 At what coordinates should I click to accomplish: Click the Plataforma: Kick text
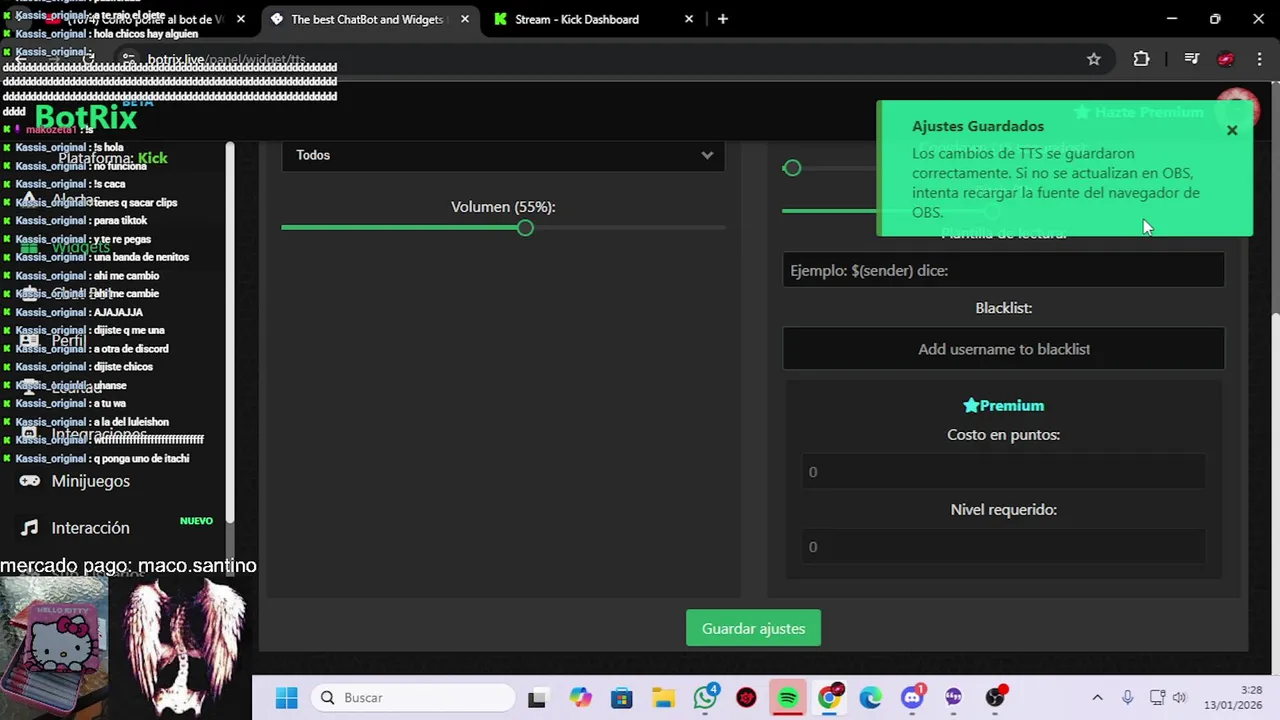112,158
